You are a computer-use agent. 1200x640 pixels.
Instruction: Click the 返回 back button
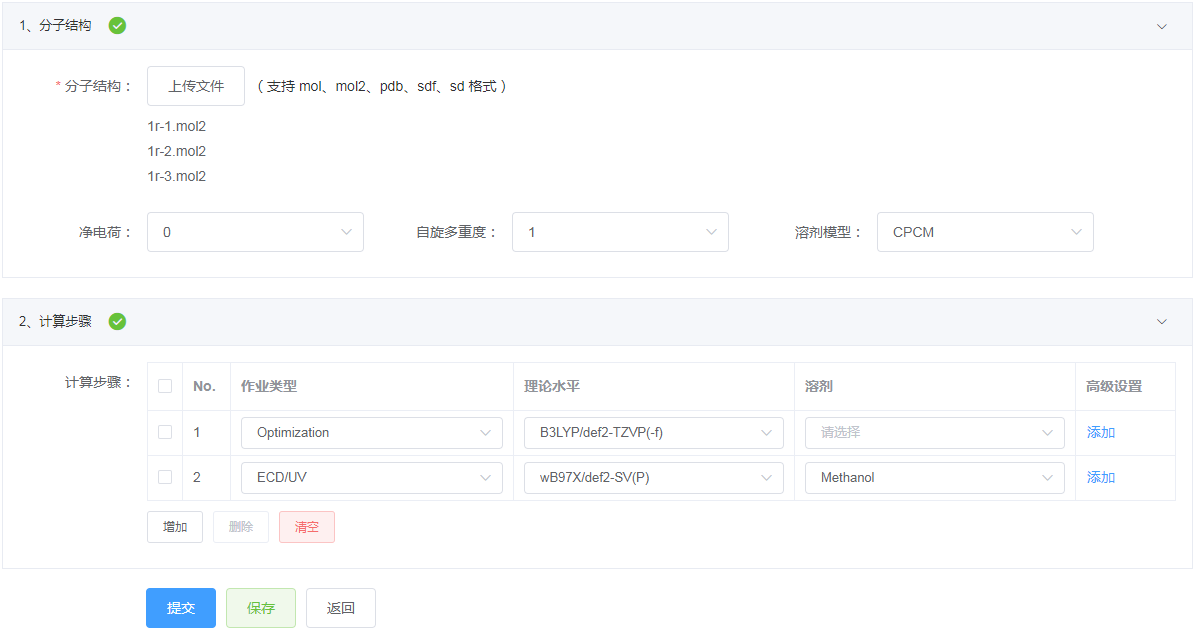pyautogui.click(x=341, y=608)
